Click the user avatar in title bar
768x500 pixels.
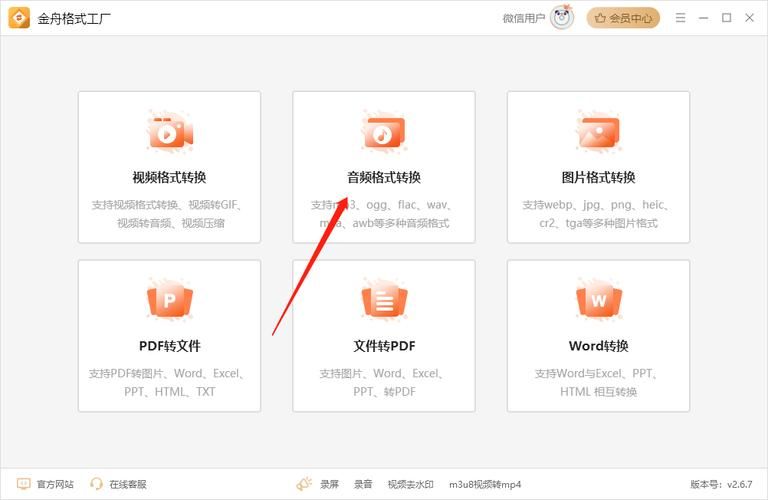click(x=562, y=17)
